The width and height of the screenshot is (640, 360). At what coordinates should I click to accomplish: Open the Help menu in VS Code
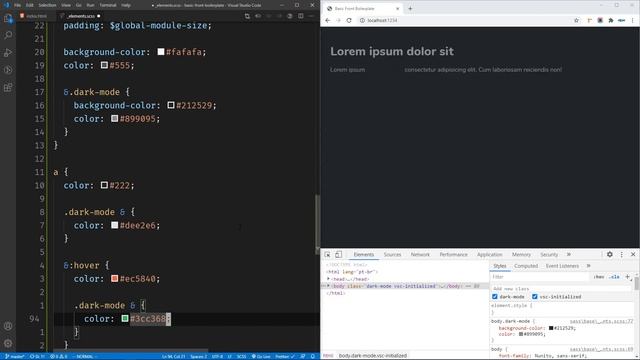click(x=126, y=5)
